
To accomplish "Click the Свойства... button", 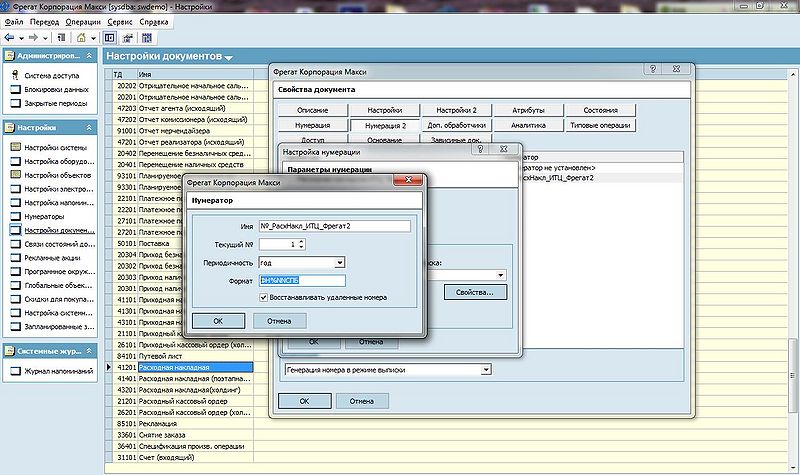I will pos(475,292).
